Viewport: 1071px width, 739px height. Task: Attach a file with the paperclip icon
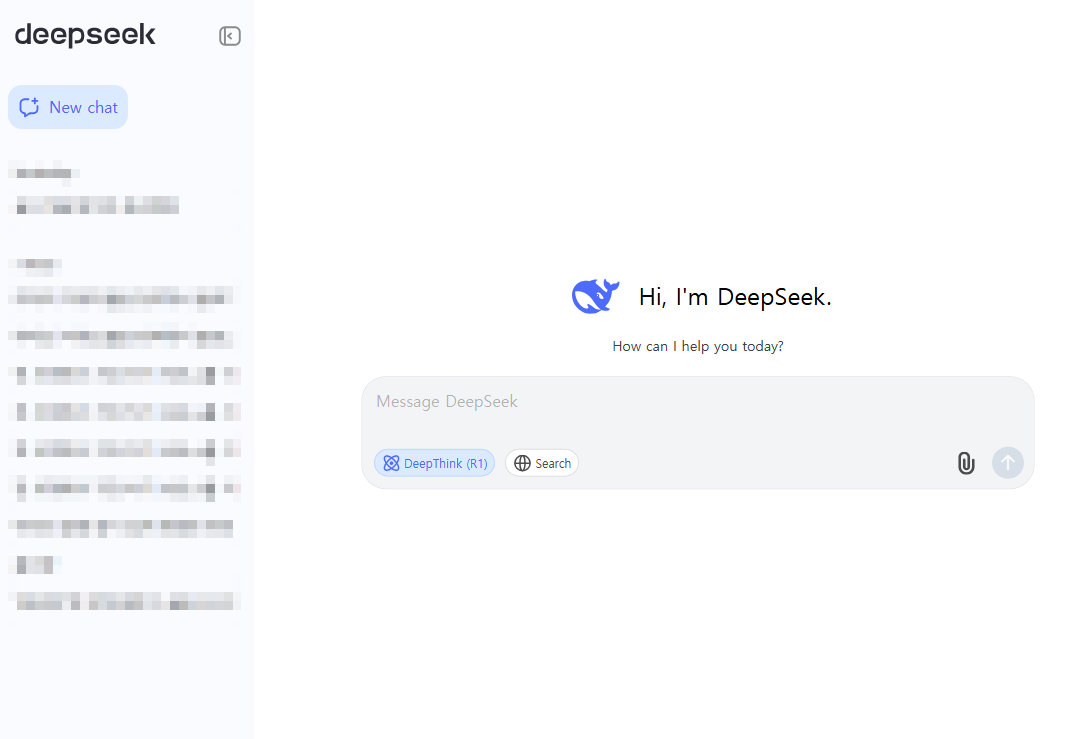[966, 463]
